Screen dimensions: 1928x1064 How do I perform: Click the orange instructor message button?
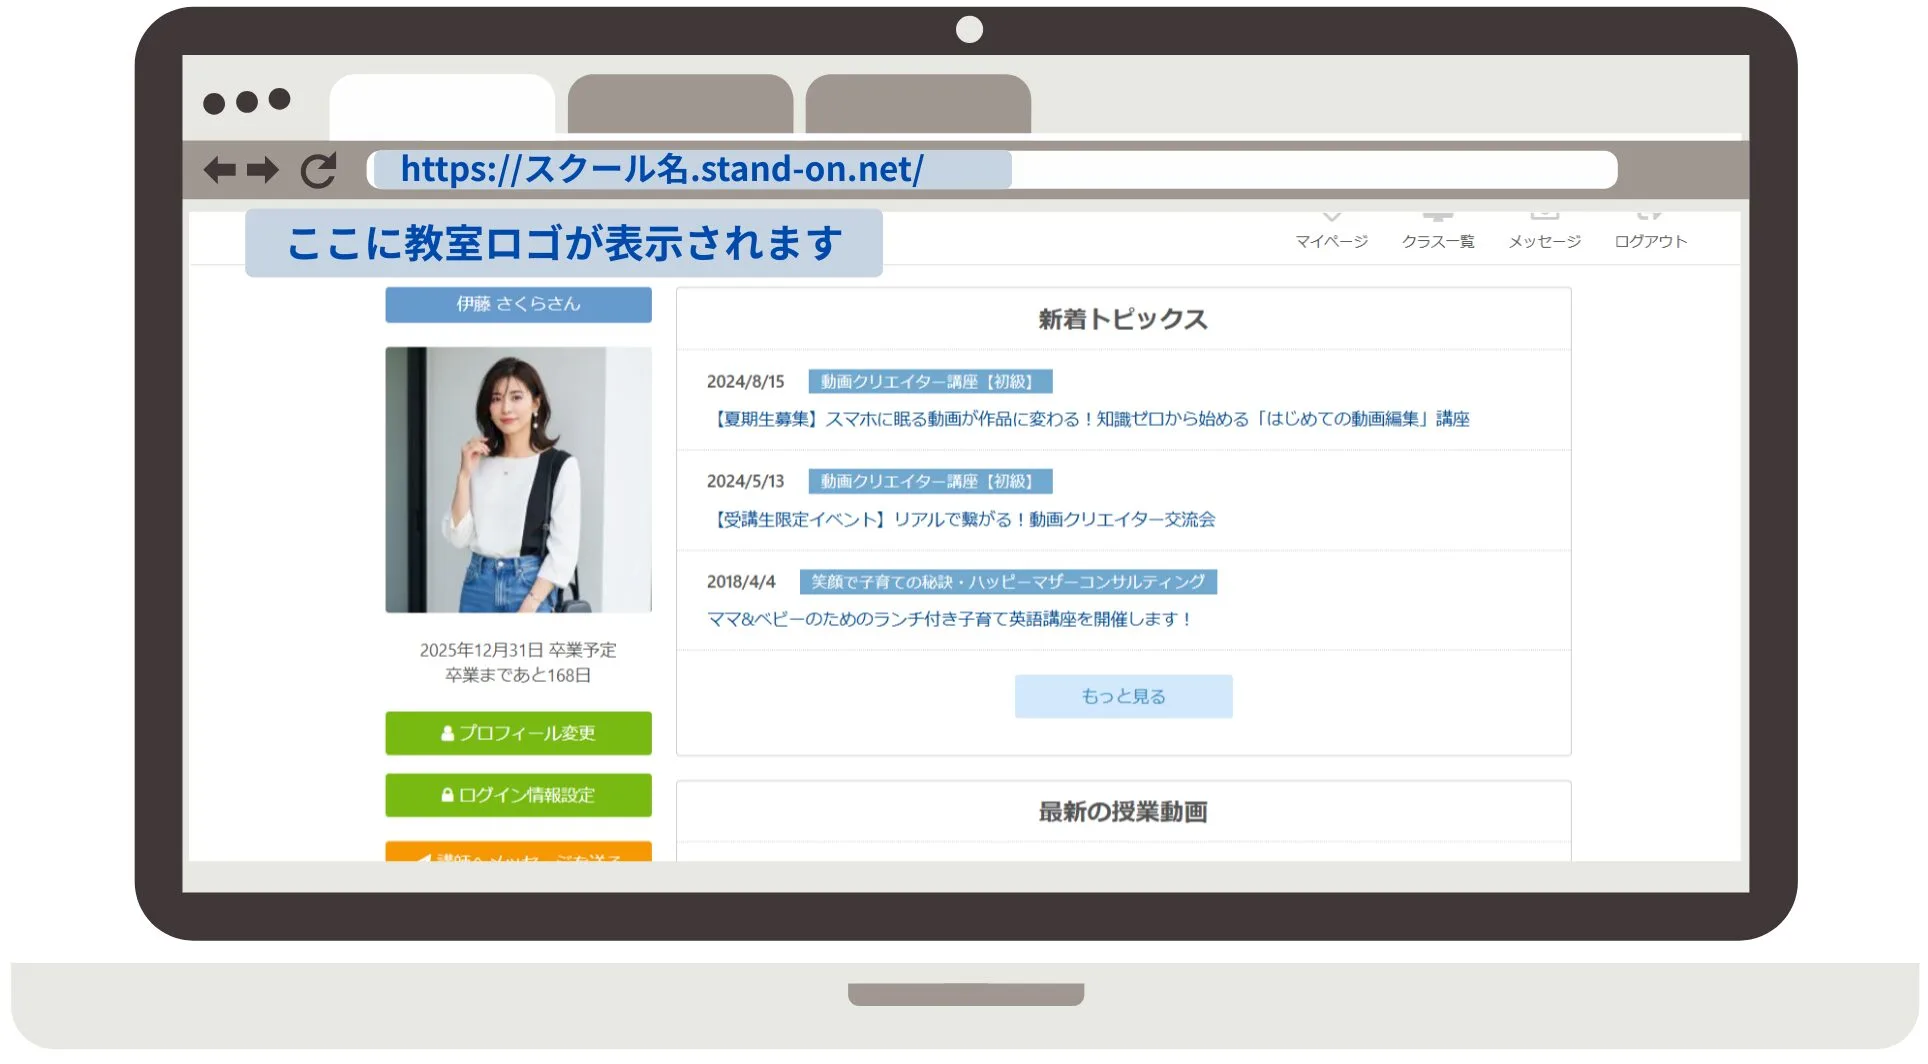[x=518, y=853]
